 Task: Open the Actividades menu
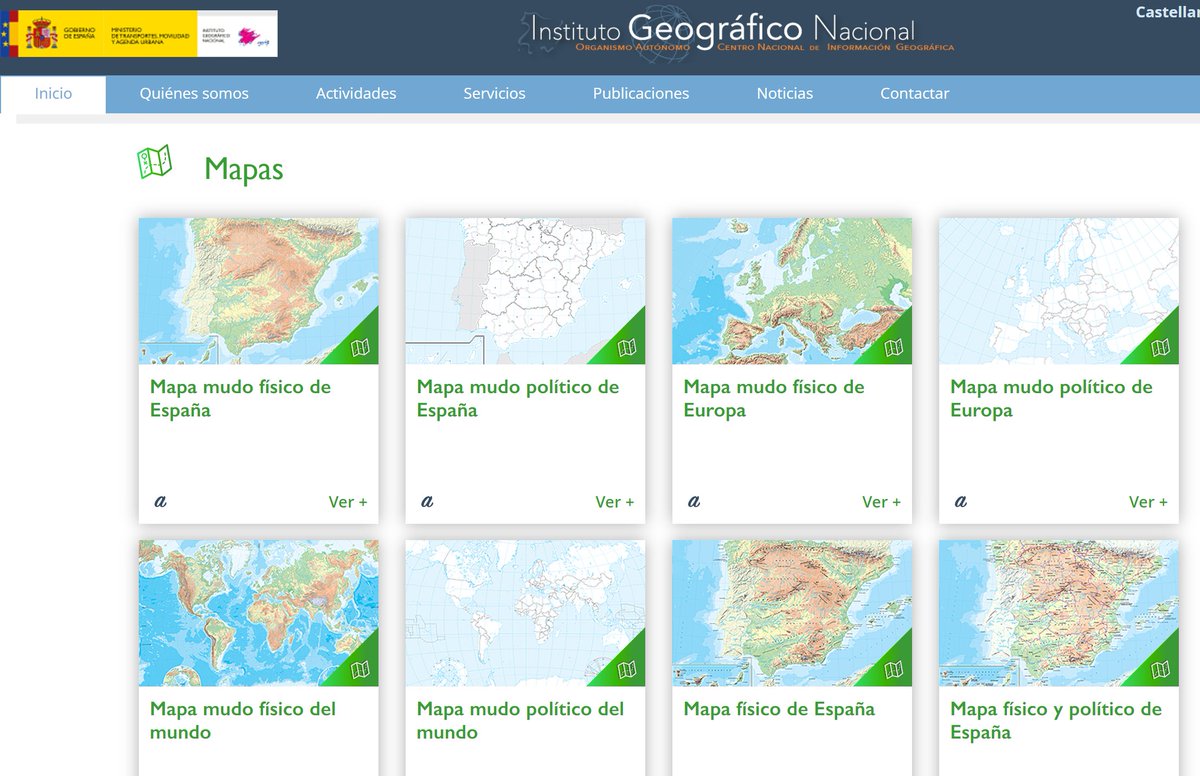point(356,94)
